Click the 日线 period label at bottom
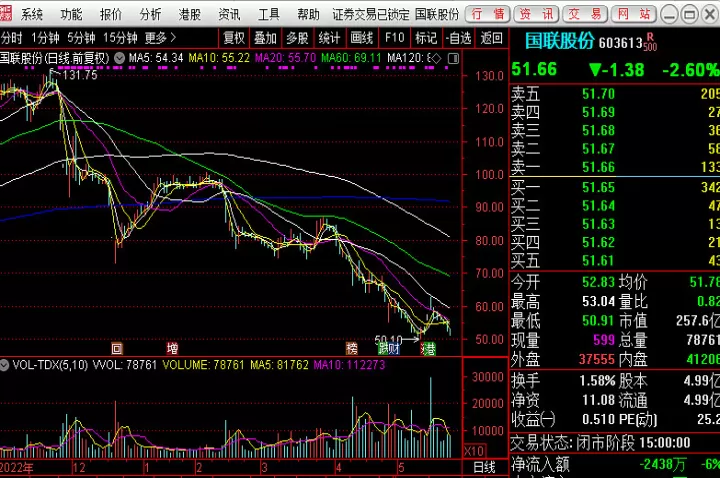The image size is (720, 478). 484,467
